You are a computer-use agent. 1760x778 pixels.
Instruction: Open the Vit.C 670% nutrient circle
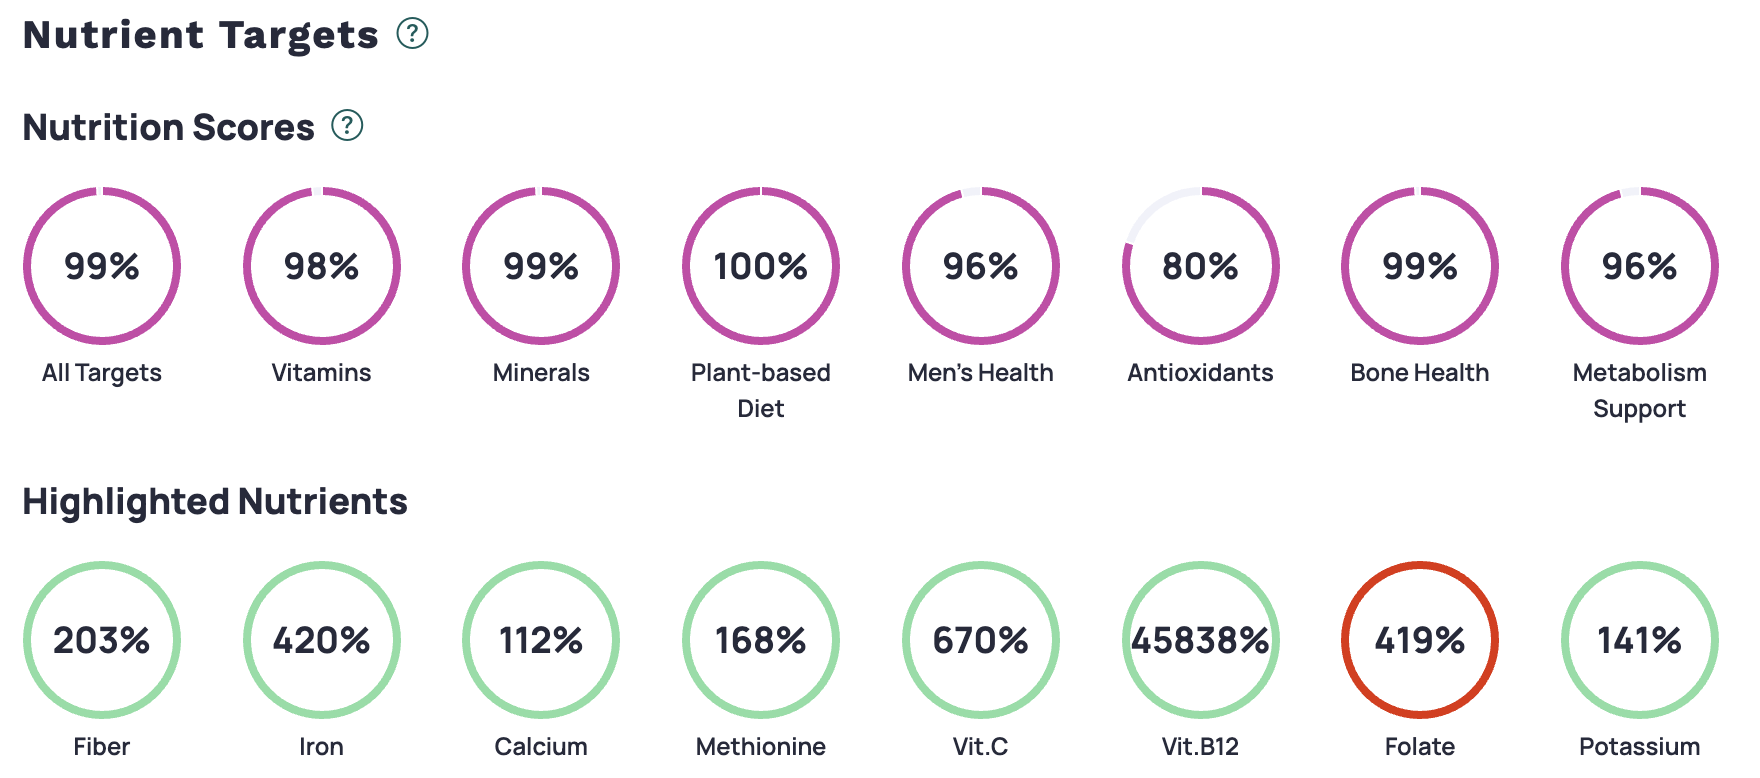pos(980,640)
